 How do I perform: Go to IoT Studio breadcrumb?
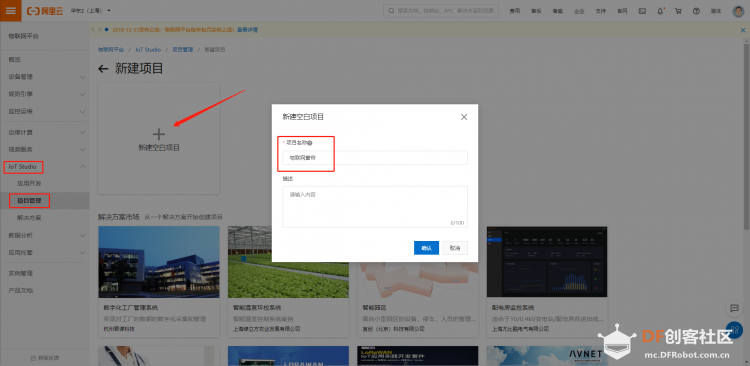pos(148,49)
